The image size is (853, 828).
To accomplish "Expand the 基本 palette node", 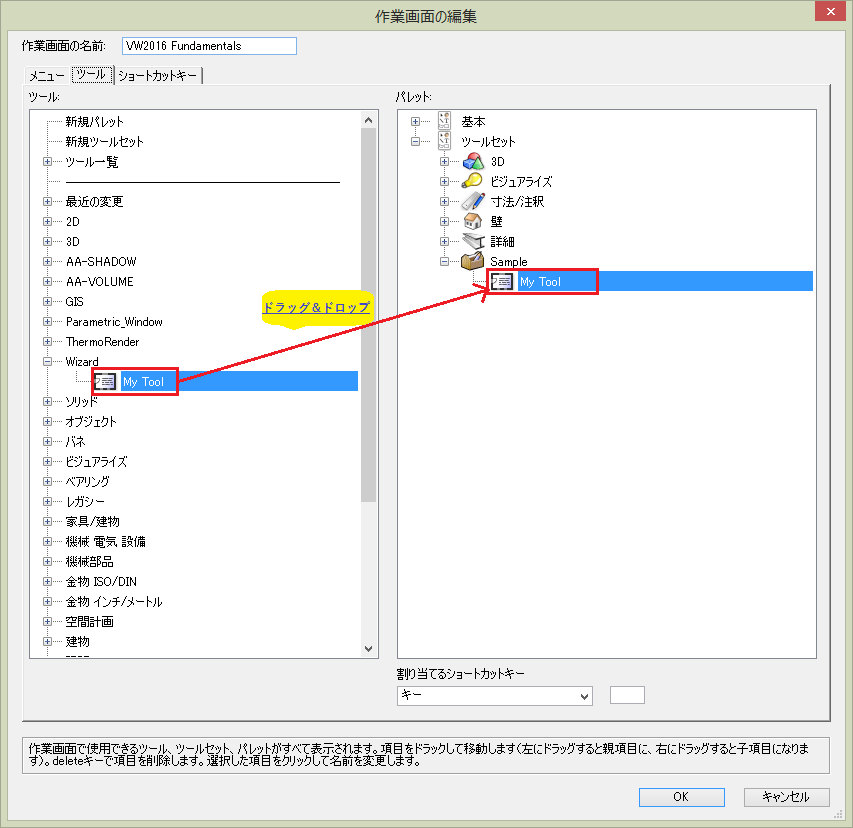I will pyautogui.click(x=415, y=121).
